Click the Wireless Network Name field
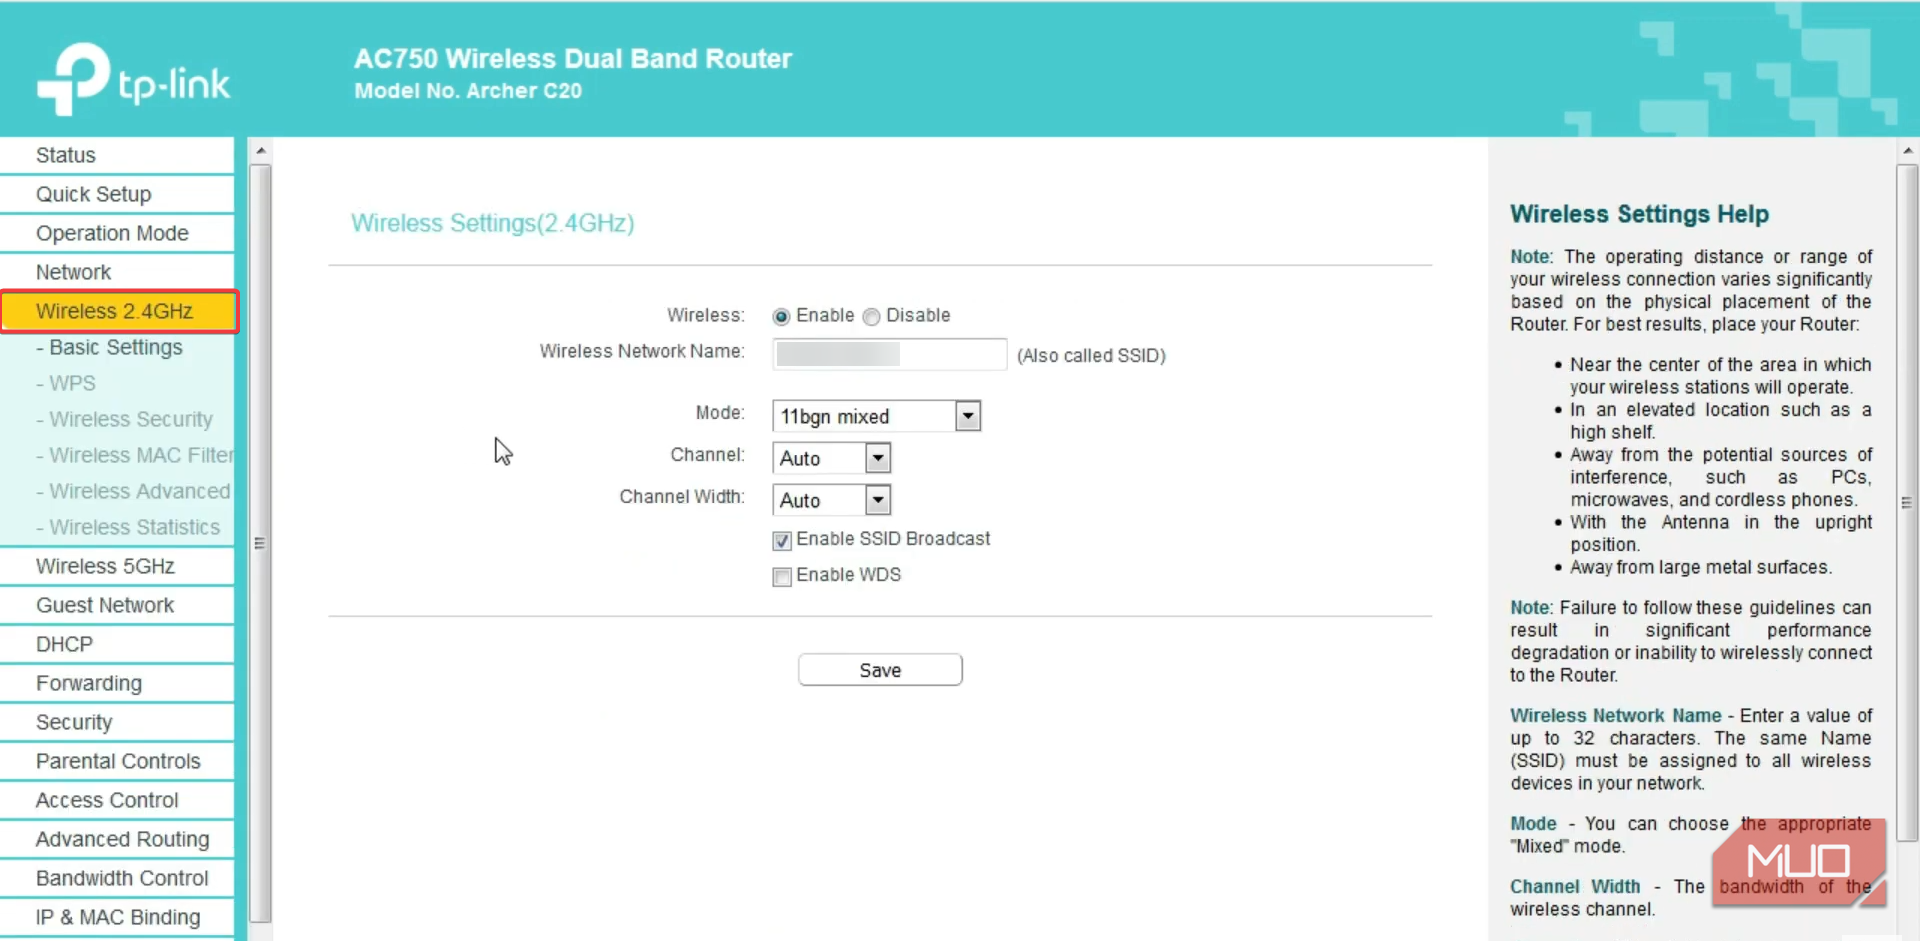1920x941 pixels. [889, 354]
